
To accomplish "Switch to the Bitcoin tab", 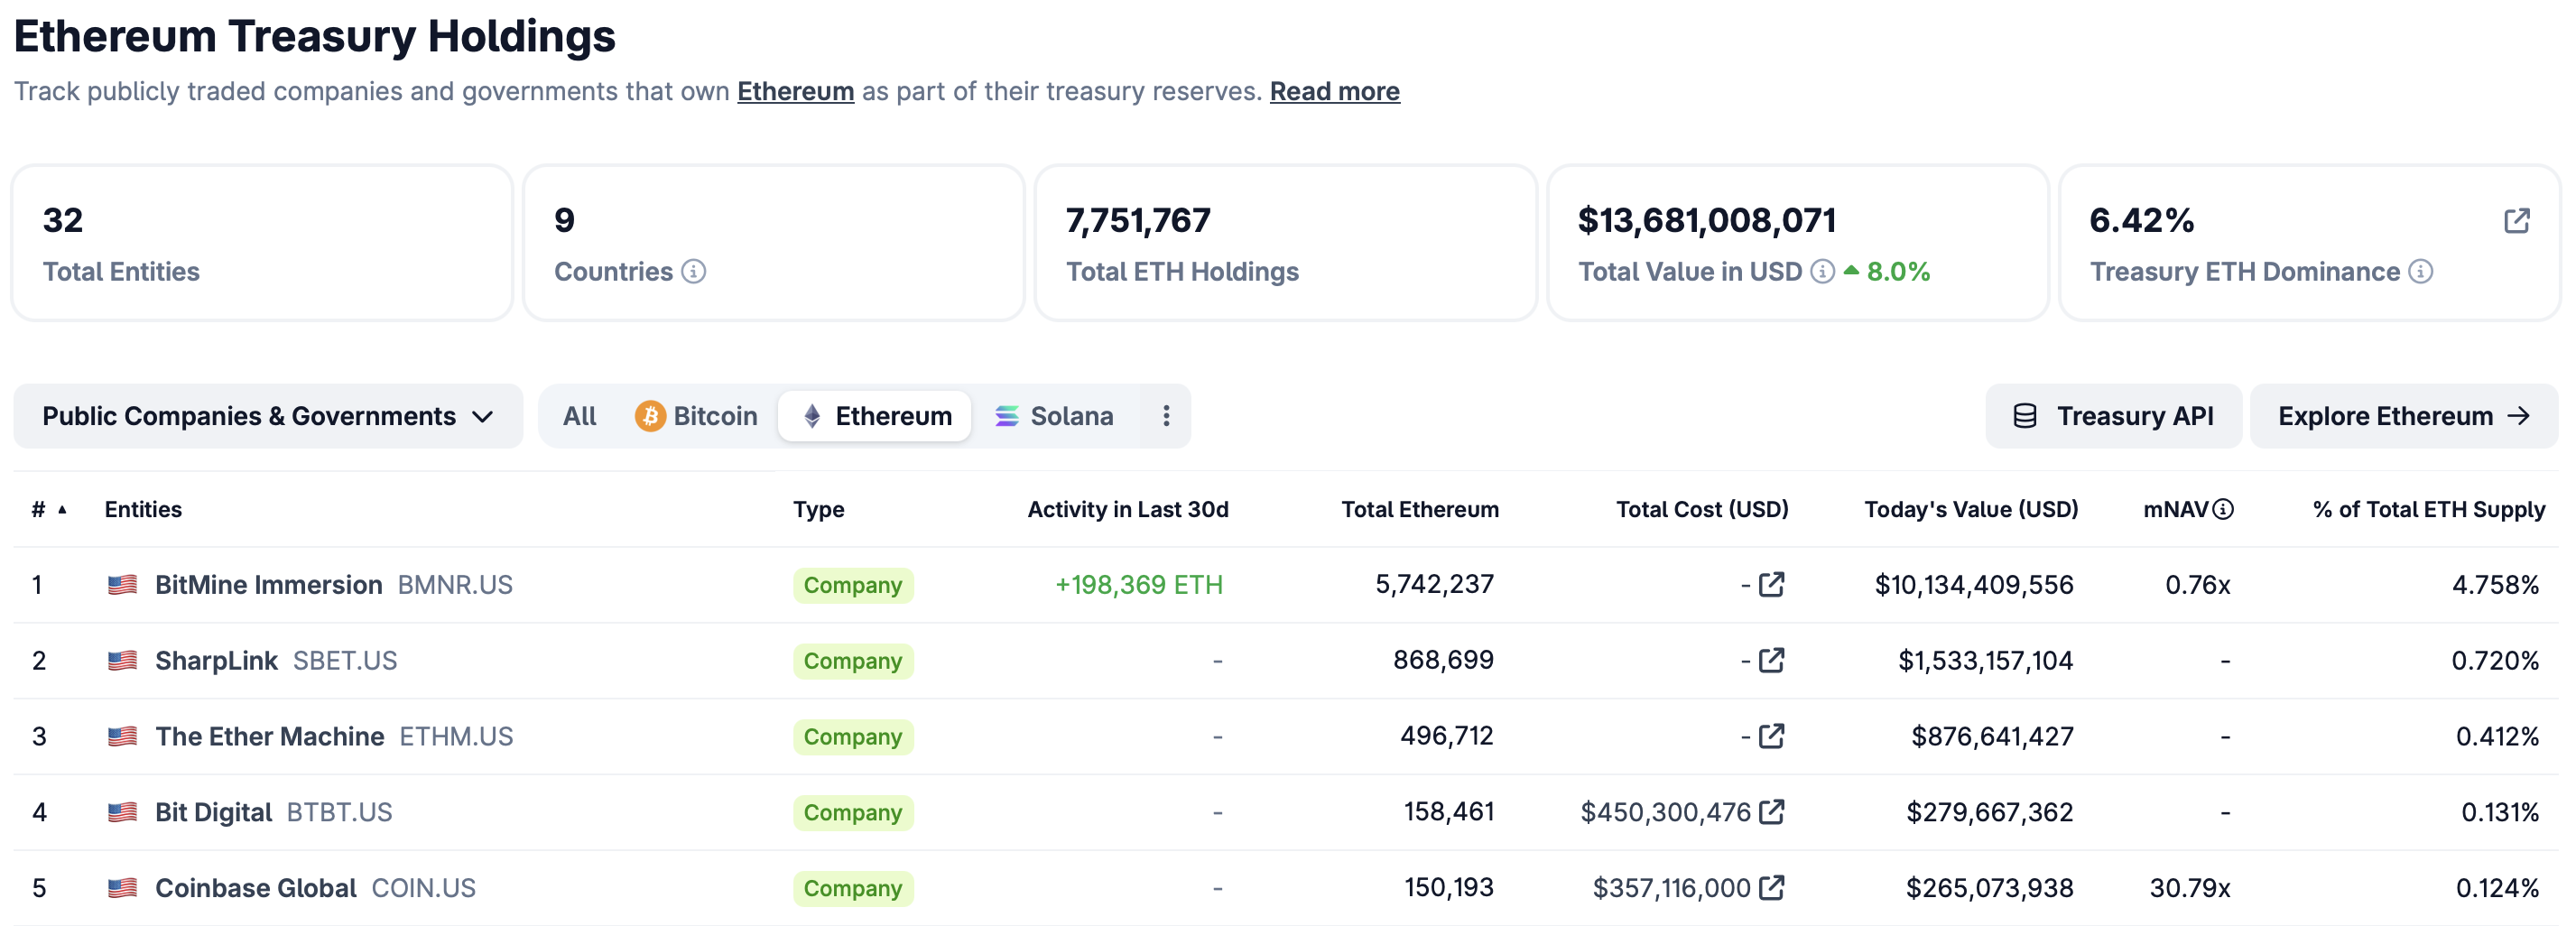I will [696, 416].
